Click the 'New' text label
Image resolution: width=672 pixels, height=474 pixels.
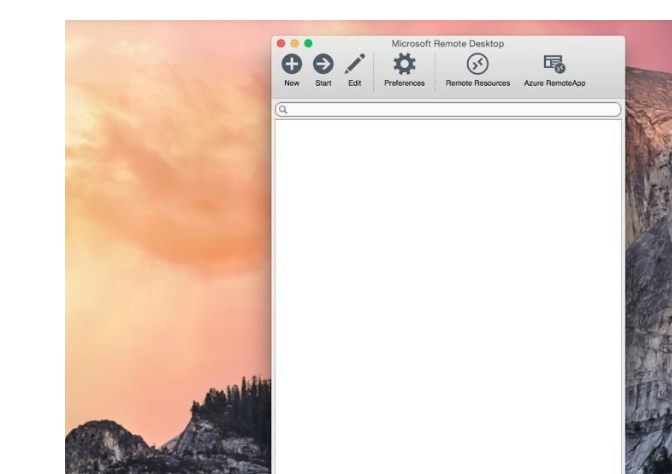[291, 84]
